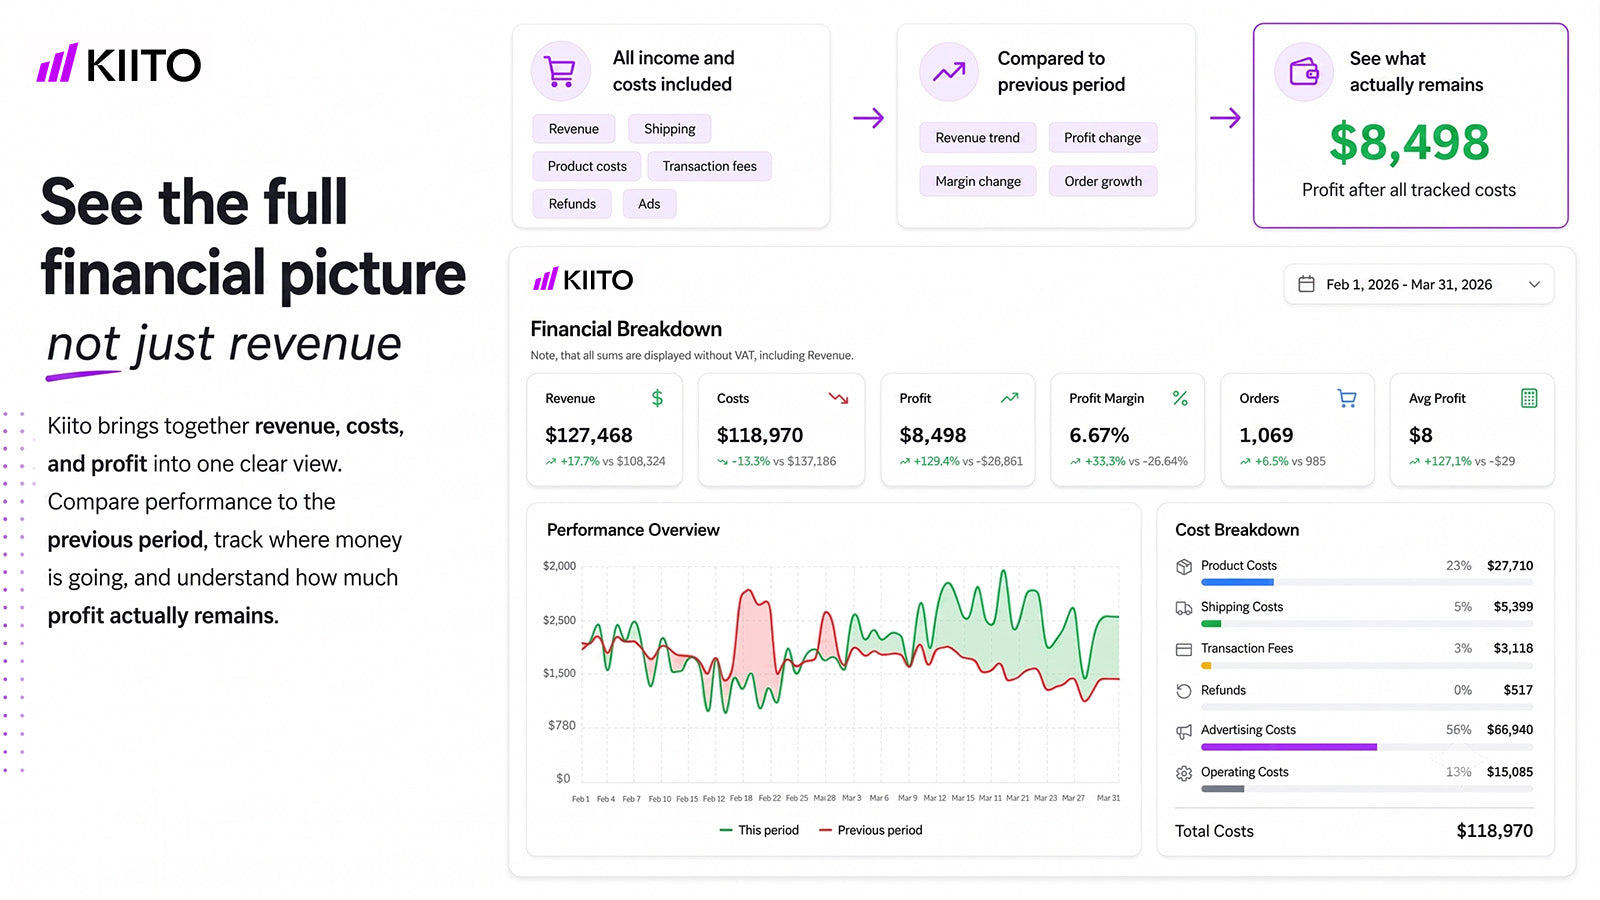Click the calendar icon in date picker
The height and width of the screenshot is (900, 1600).
pos(1306,284)
